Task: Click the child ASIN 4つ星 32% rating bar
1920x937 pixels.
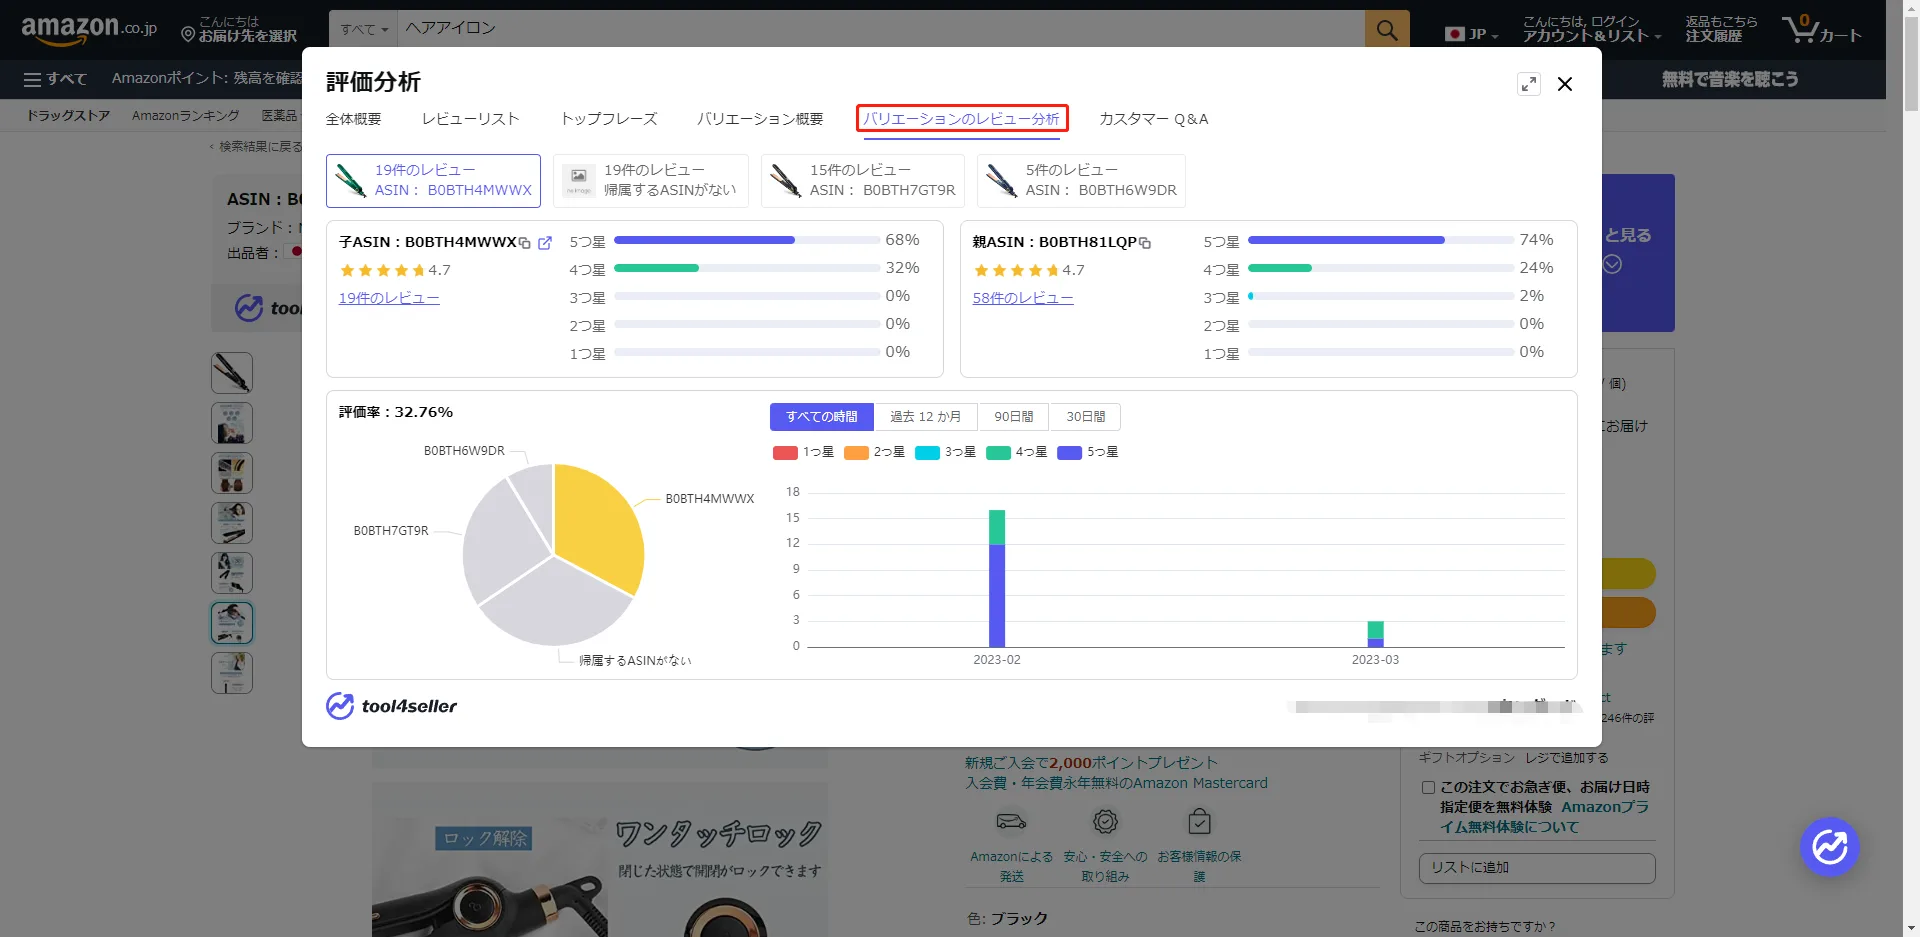Action: click(x=747, y=269)
